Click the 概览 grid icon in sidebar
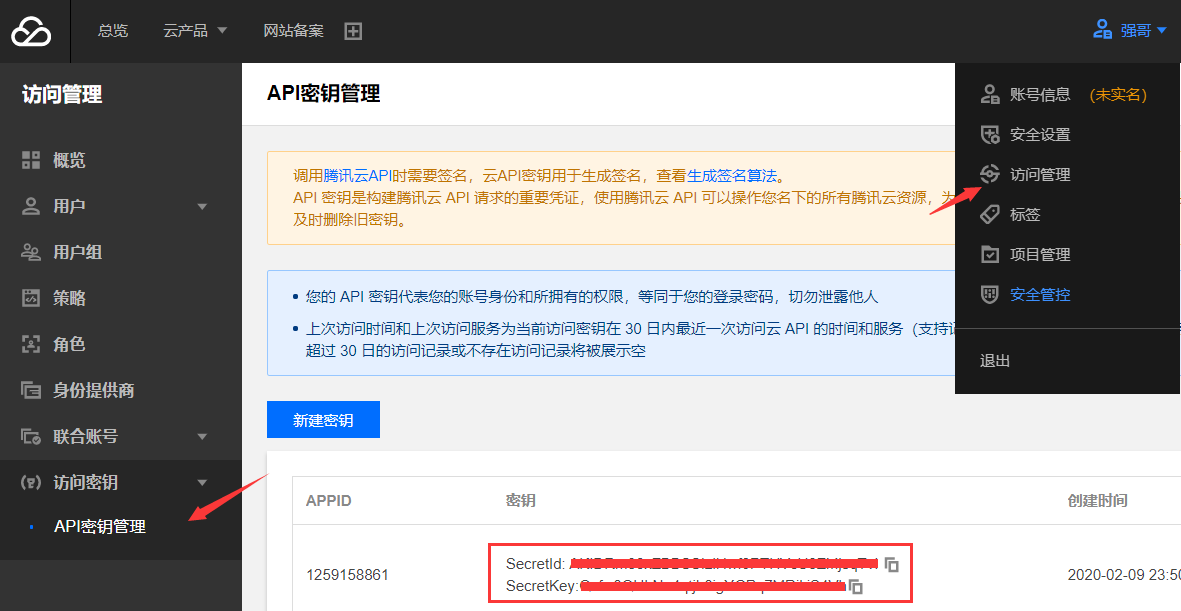This screenshot has width=1181, height=611. (31, 160)
